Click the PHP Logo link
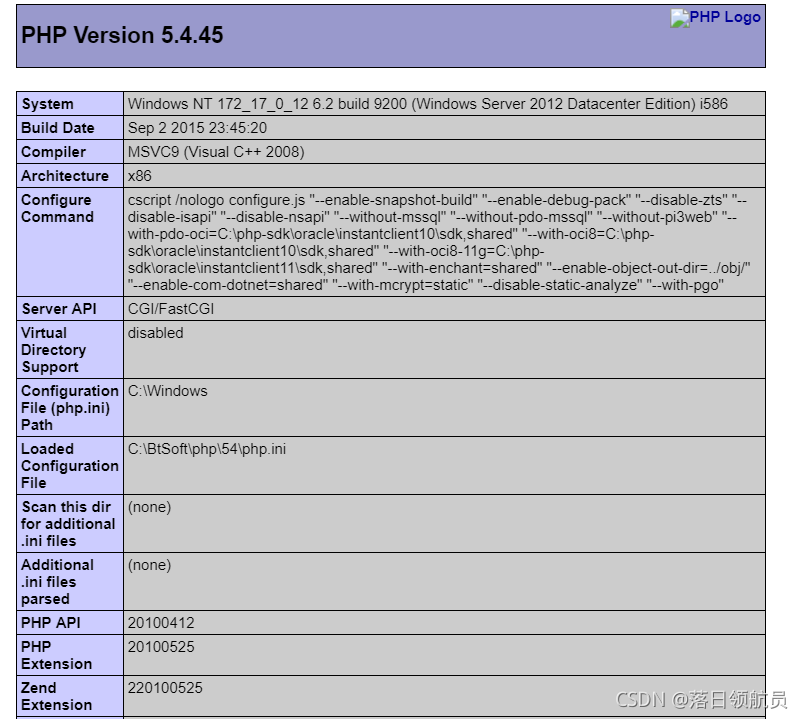 [715, 18]
